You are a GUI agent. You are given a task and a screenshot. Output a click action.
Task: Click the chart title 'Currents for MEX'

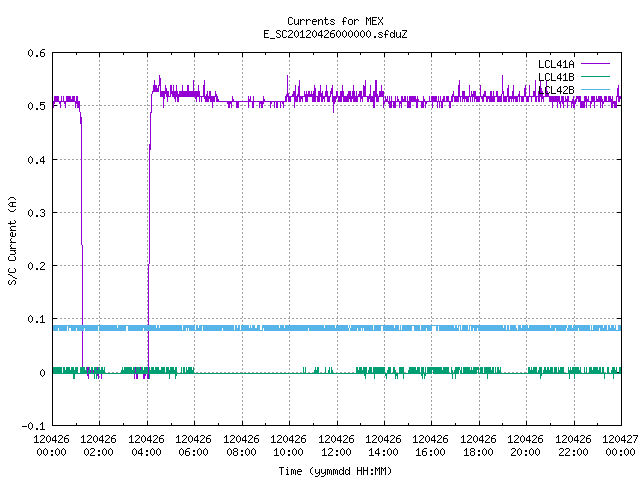click(x=335, y=21)
